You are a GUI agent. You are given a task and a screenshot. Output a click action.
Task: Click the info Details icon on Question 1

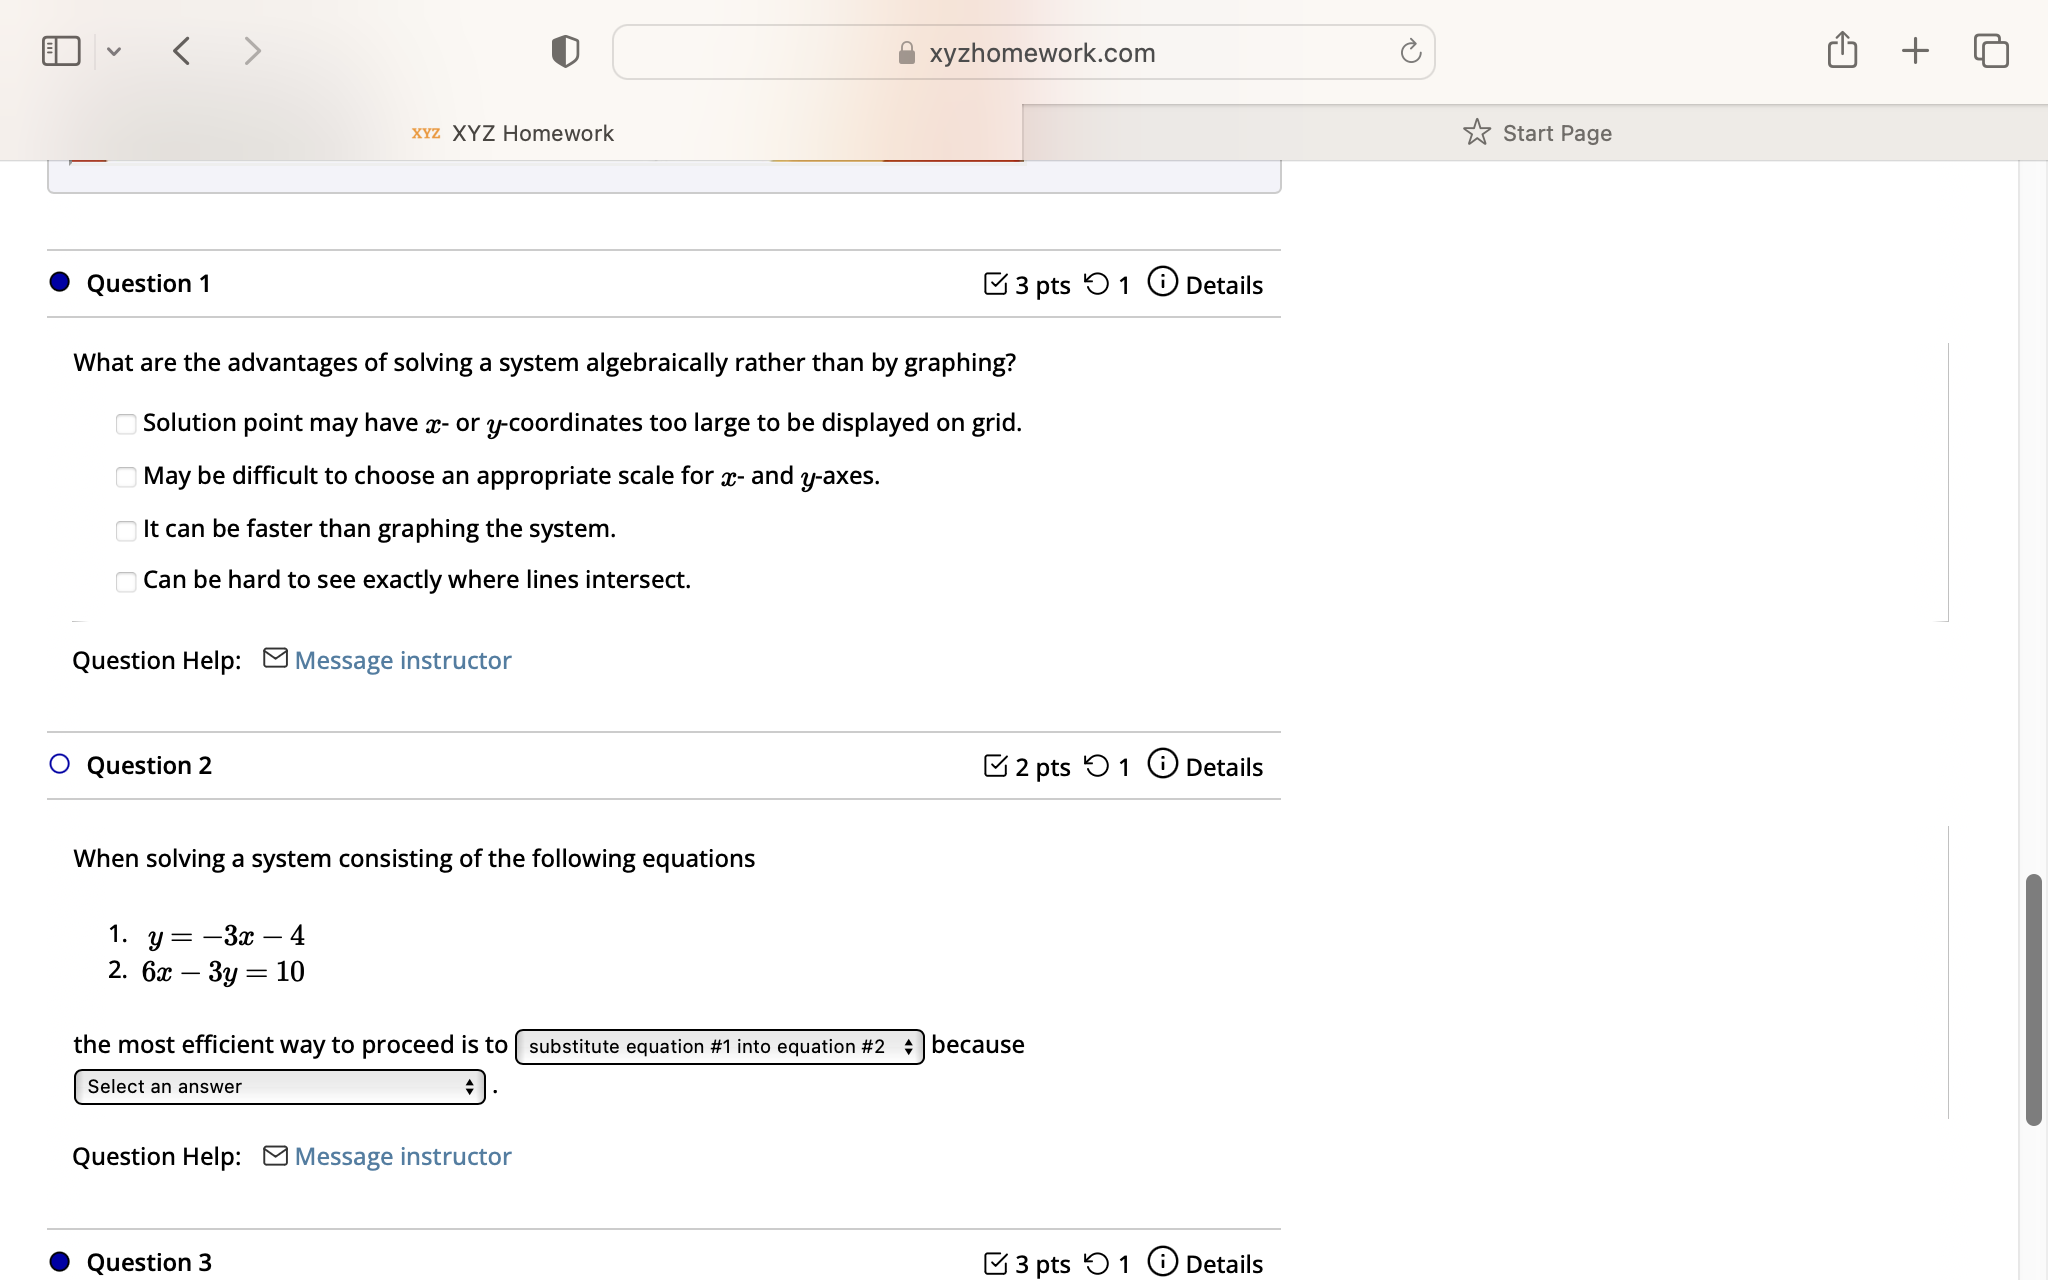[x=1161, y=282]
